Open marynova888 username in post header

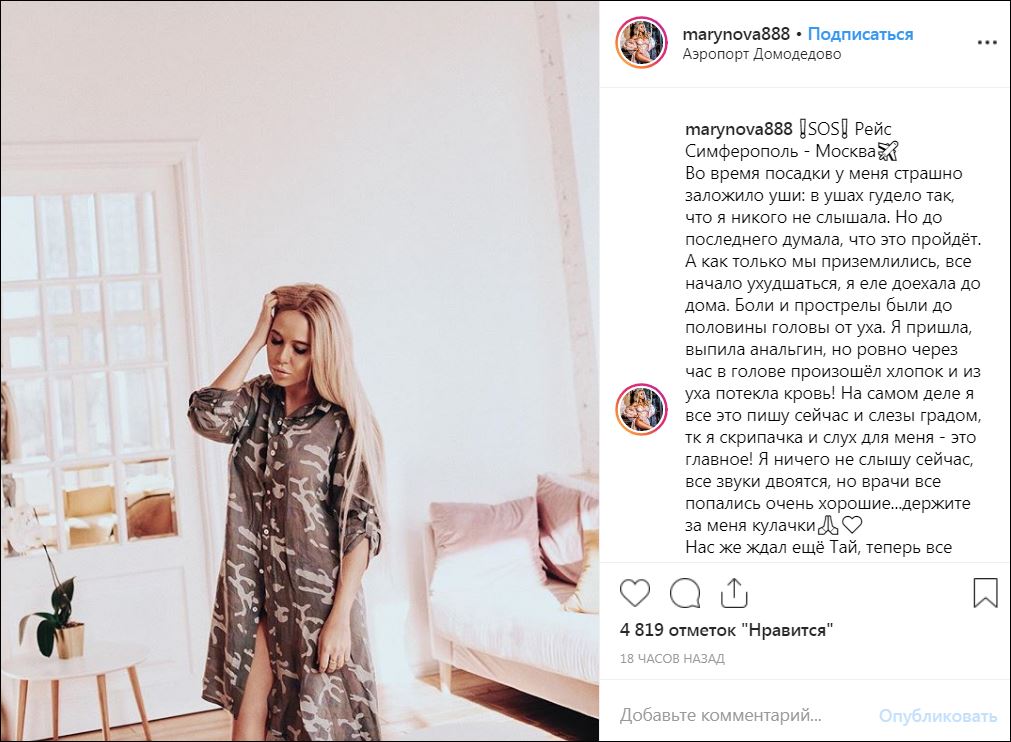pos(736,34)
